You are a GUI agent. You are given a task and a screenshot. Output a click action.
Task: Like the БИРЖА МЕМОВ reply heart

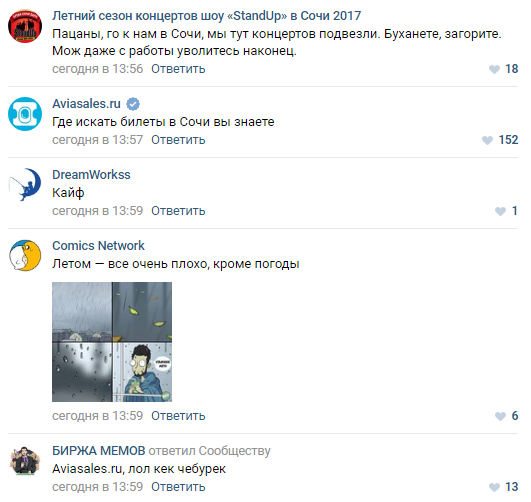[x=494, y=487]
